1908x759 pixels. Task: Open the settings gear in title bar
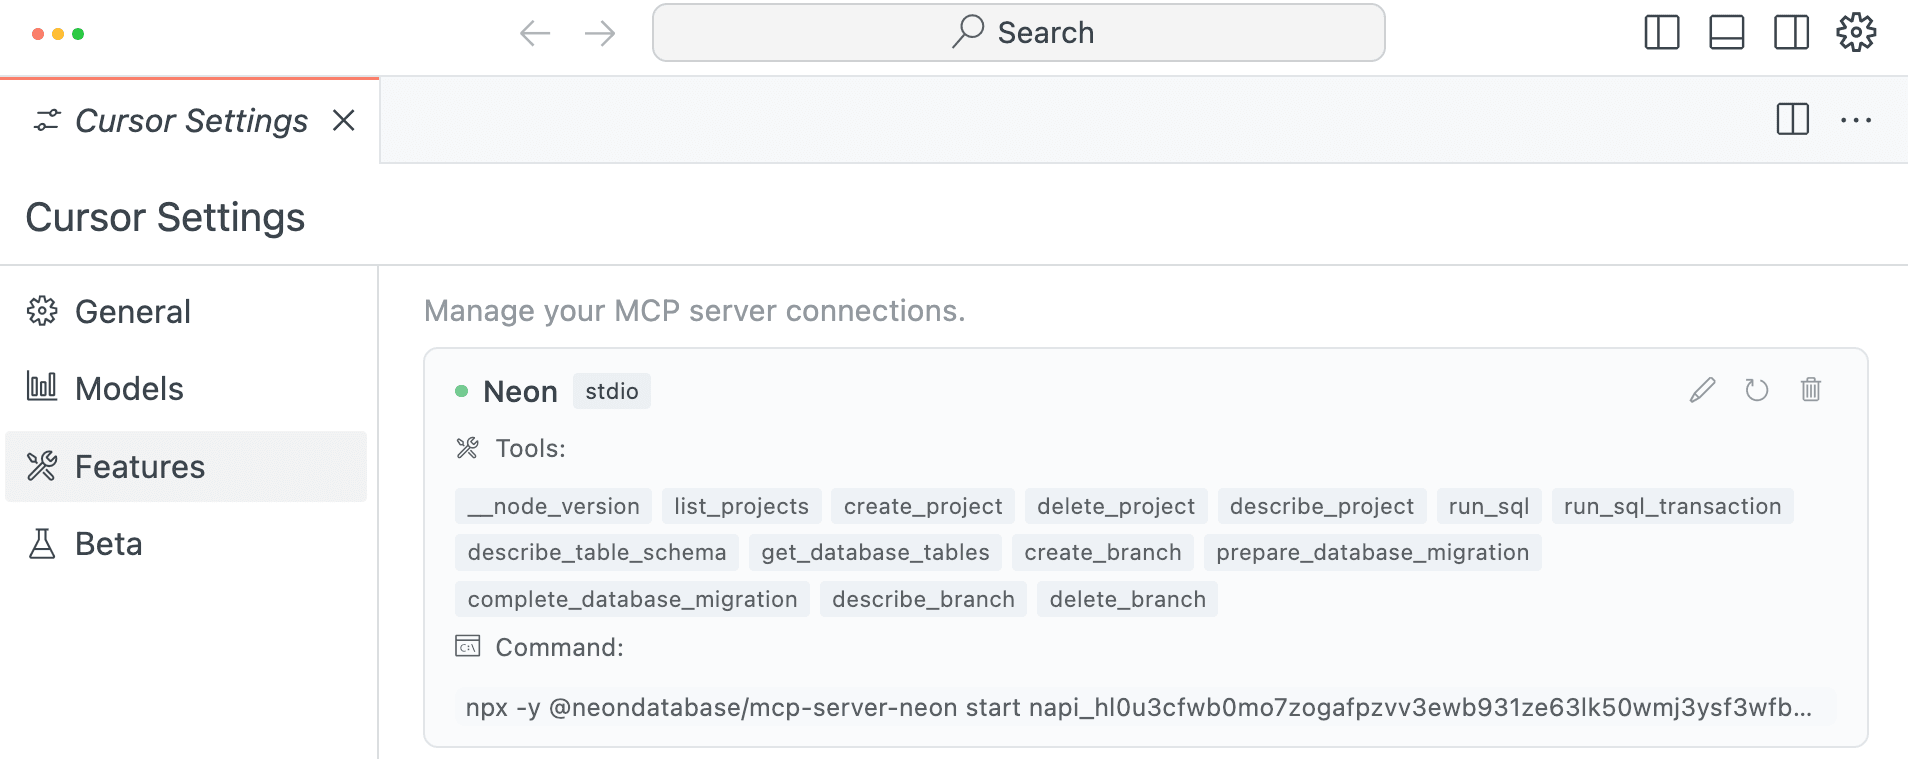(1856, 33)
